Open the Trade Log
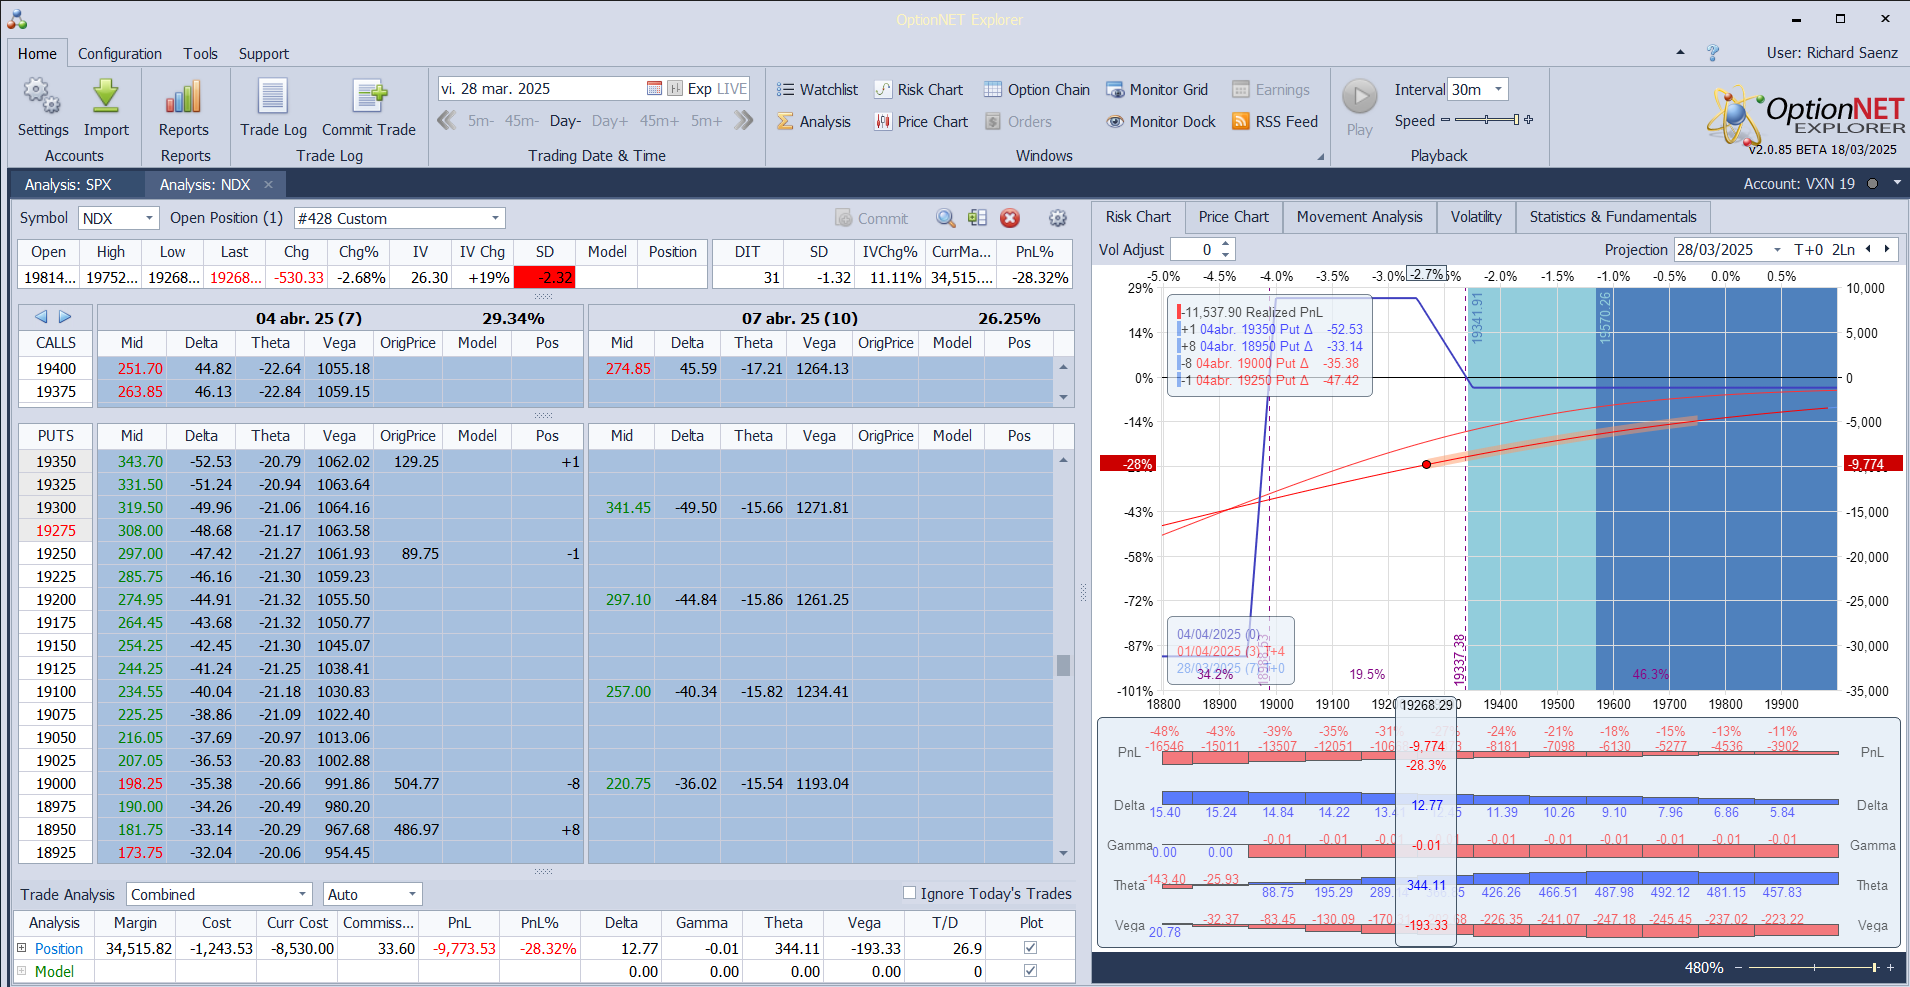1910x987 pixels. pyautogui.click(x=273, y=108)
